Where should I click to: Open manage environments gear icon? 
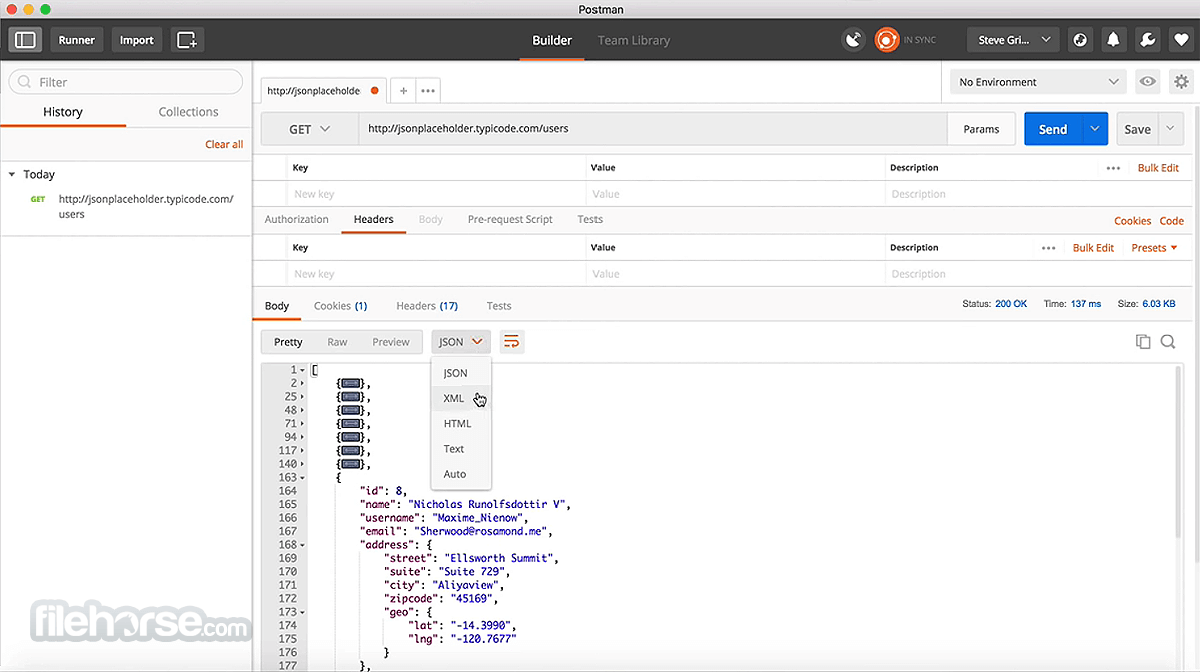(x=1180, y=82)
